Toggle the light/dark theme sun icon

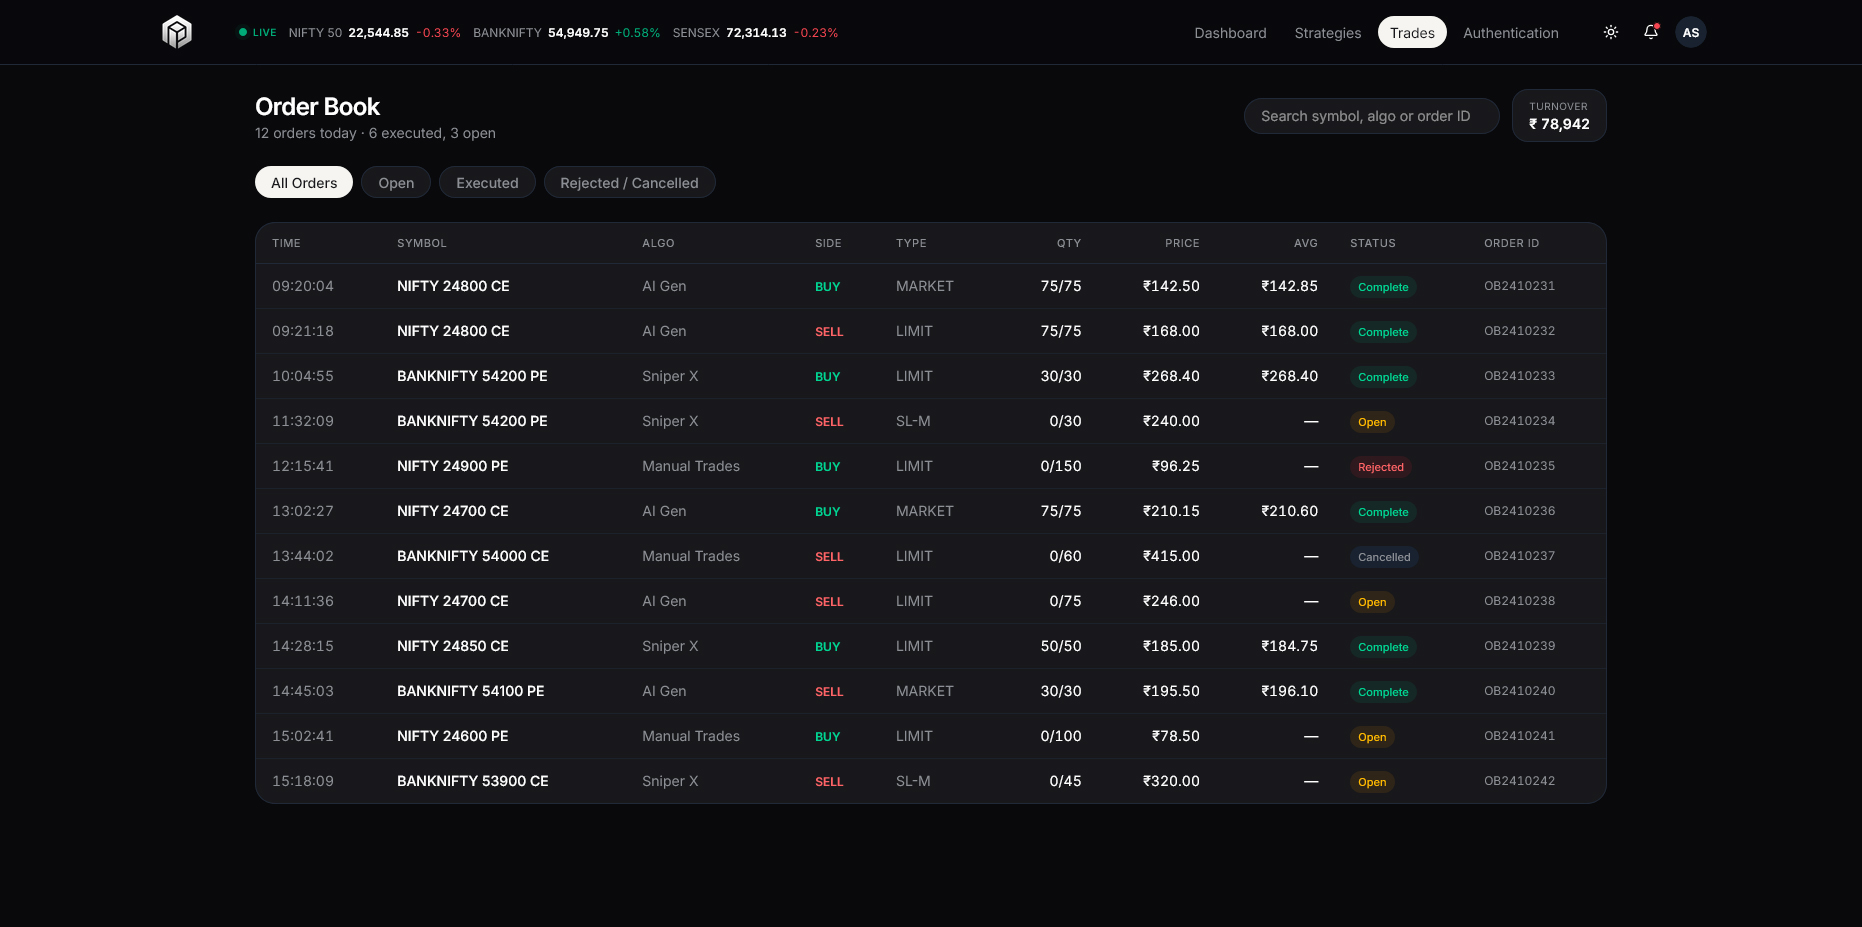[1611, 32]
